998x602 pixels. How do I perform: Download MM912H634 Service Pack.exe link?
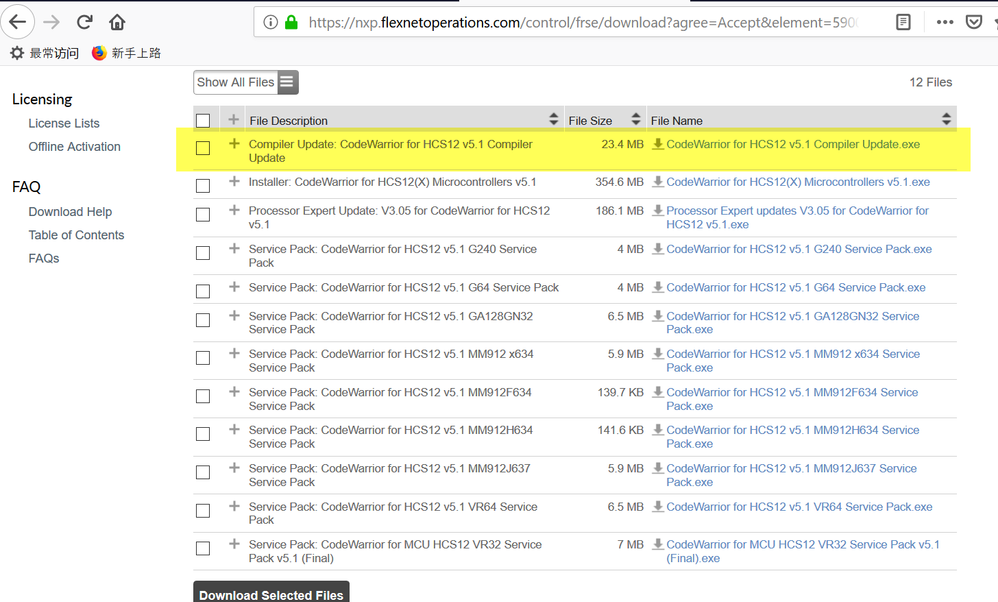coord(792,437)
